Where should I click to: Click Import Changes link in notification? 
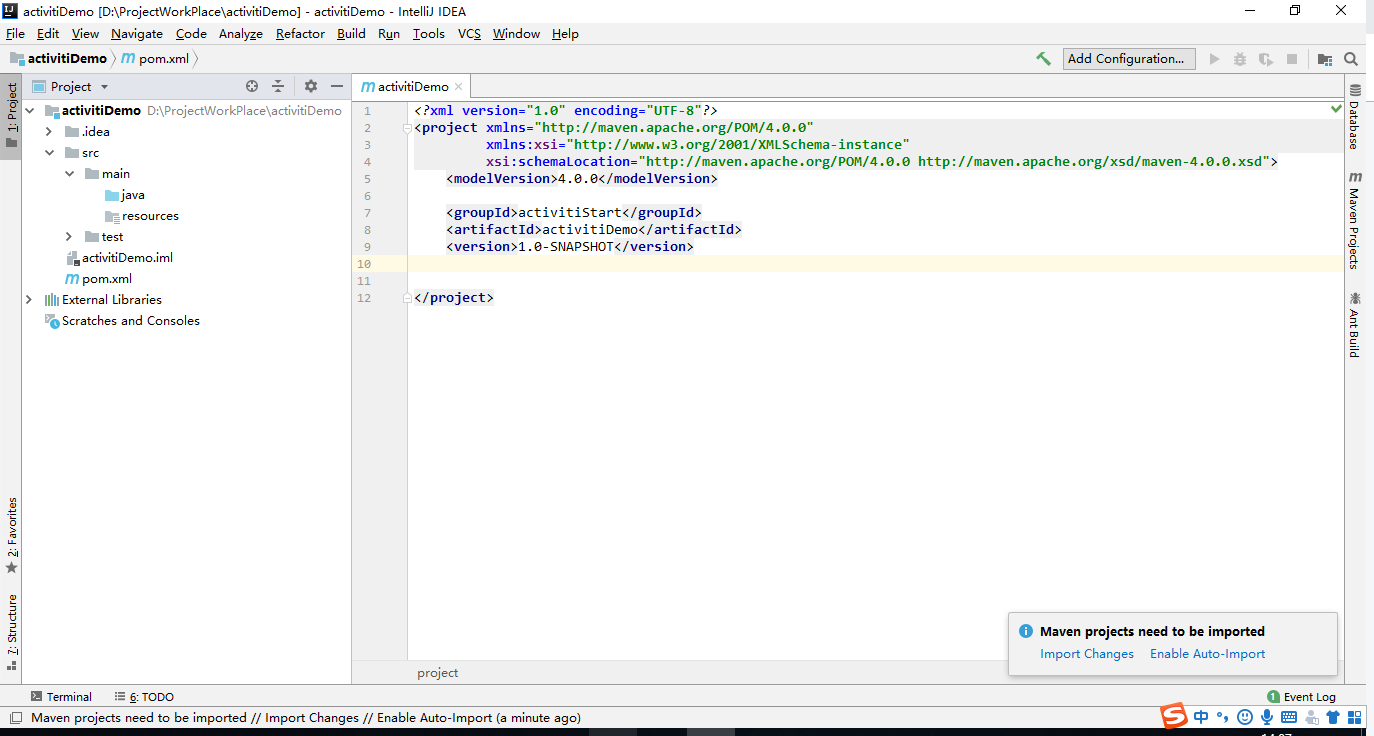1087,654
